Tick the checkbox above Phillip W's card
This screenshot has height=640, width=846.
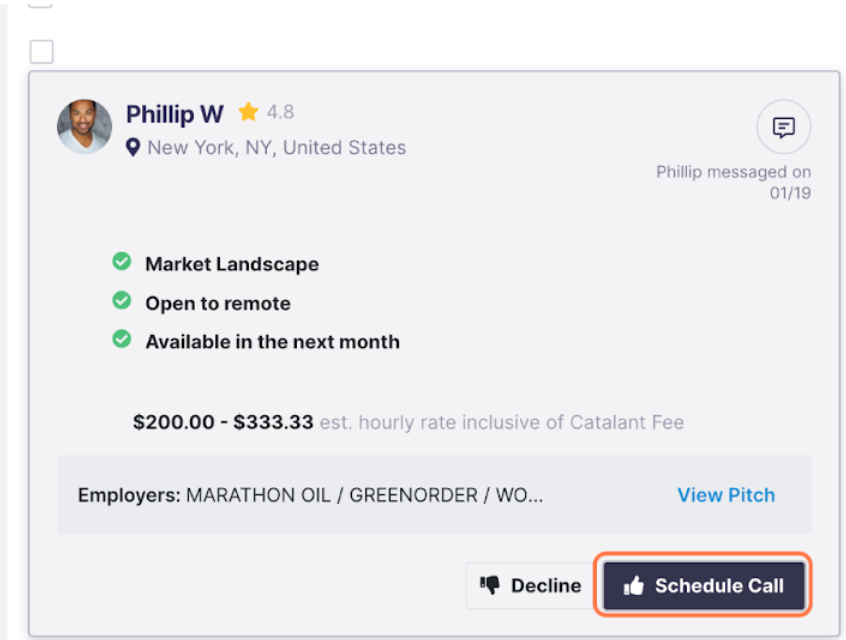point(42,52)
